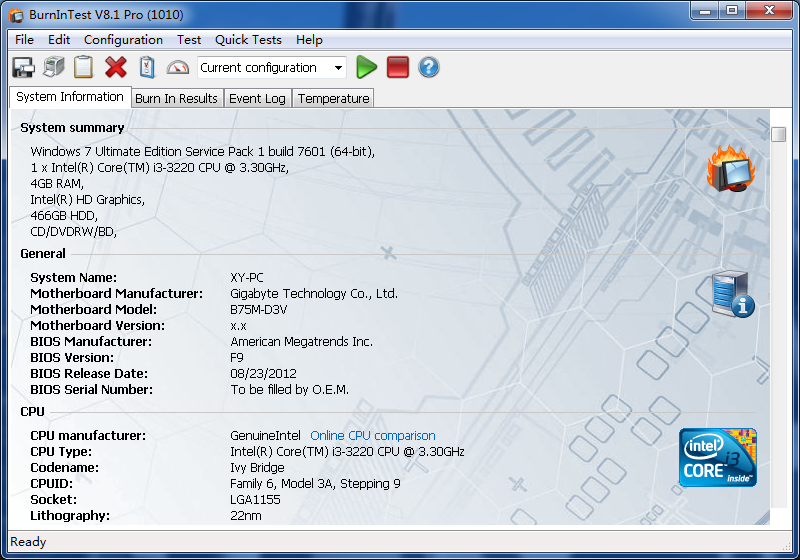Open the Configuration menu

coord(123,40)
